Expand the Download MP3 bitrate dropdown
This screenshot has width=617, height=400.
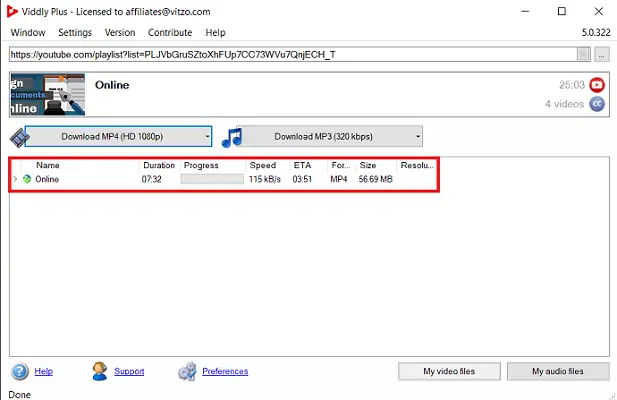417,136
